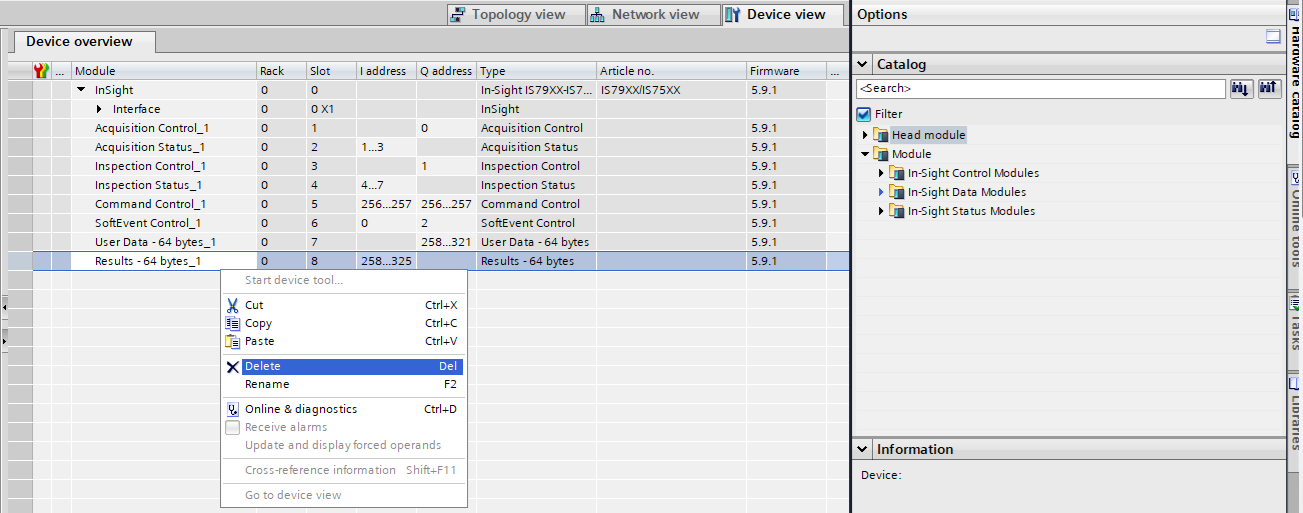This screenshot has width=1303, height=513.
Task: Sort by the Module column header
Action: (164, 71)
